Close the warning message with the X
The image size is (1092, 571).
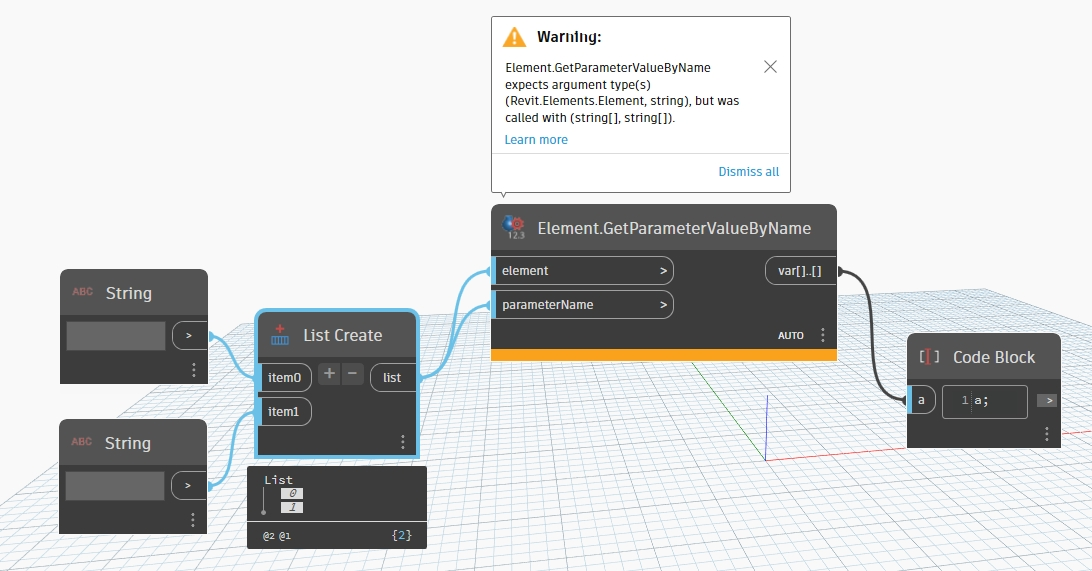(x=770, y=67)
